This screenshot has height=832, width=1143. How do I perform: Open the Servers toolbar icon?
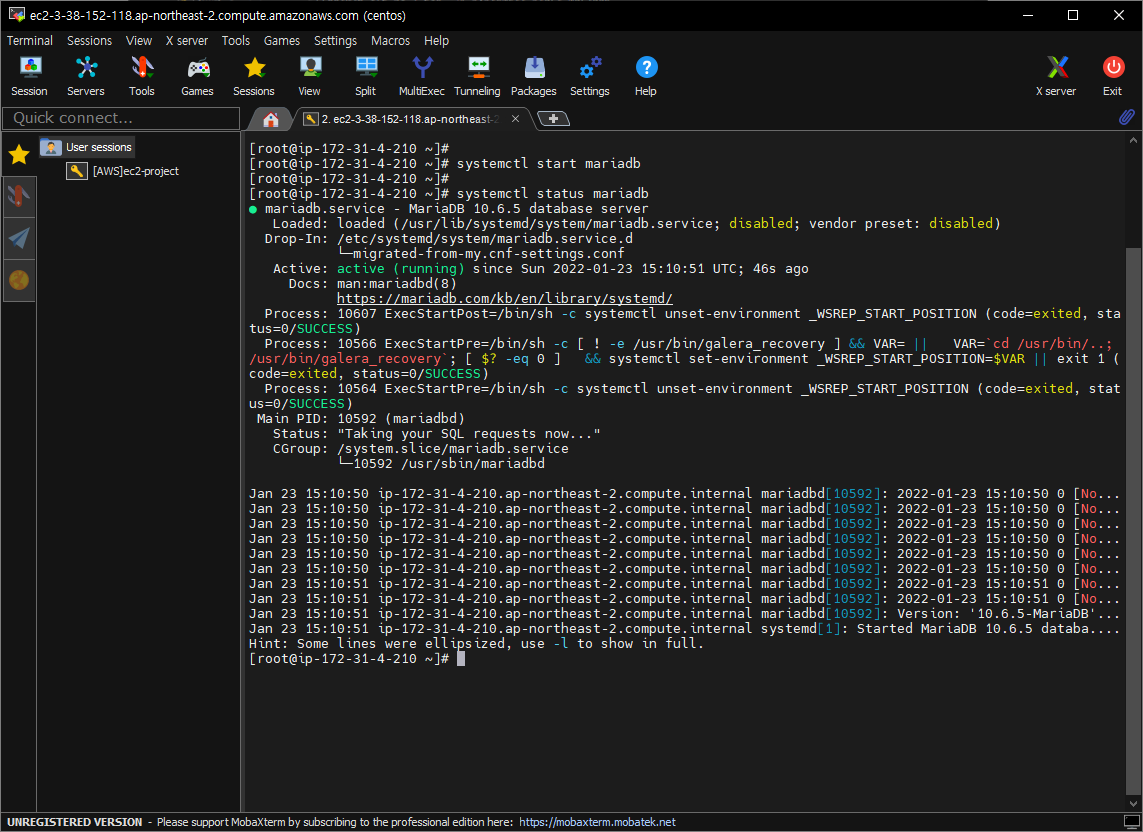click(86, 76)
